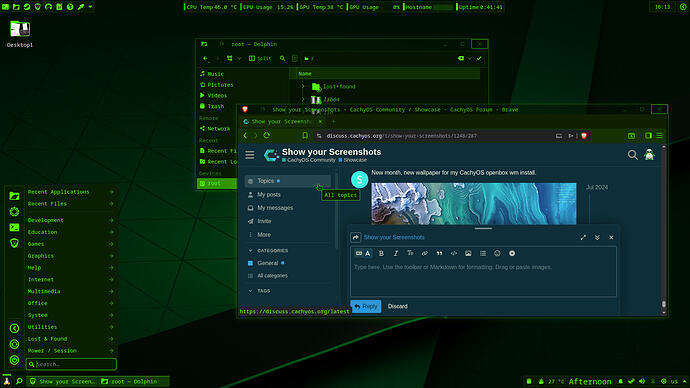
Task: Open notifications bell in system tray
Action: click(620, 381)
